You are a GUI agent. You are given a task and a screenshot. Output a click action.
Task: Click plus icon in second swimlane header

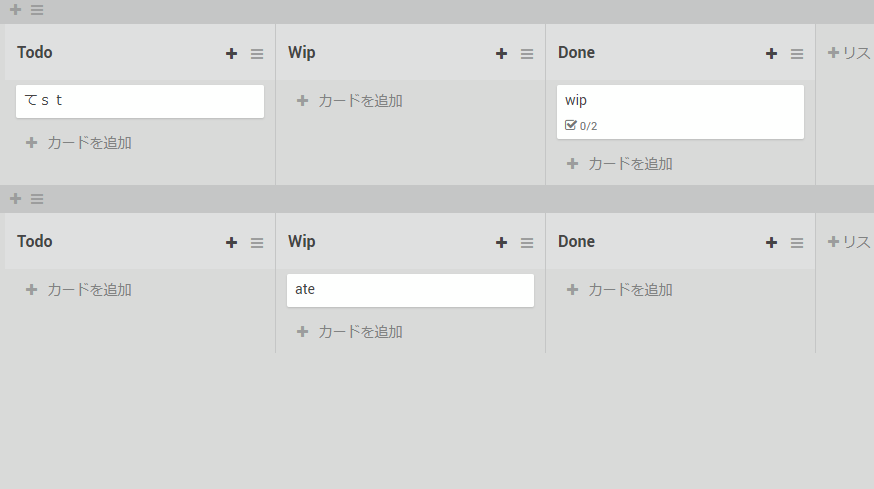coord(15,199)
